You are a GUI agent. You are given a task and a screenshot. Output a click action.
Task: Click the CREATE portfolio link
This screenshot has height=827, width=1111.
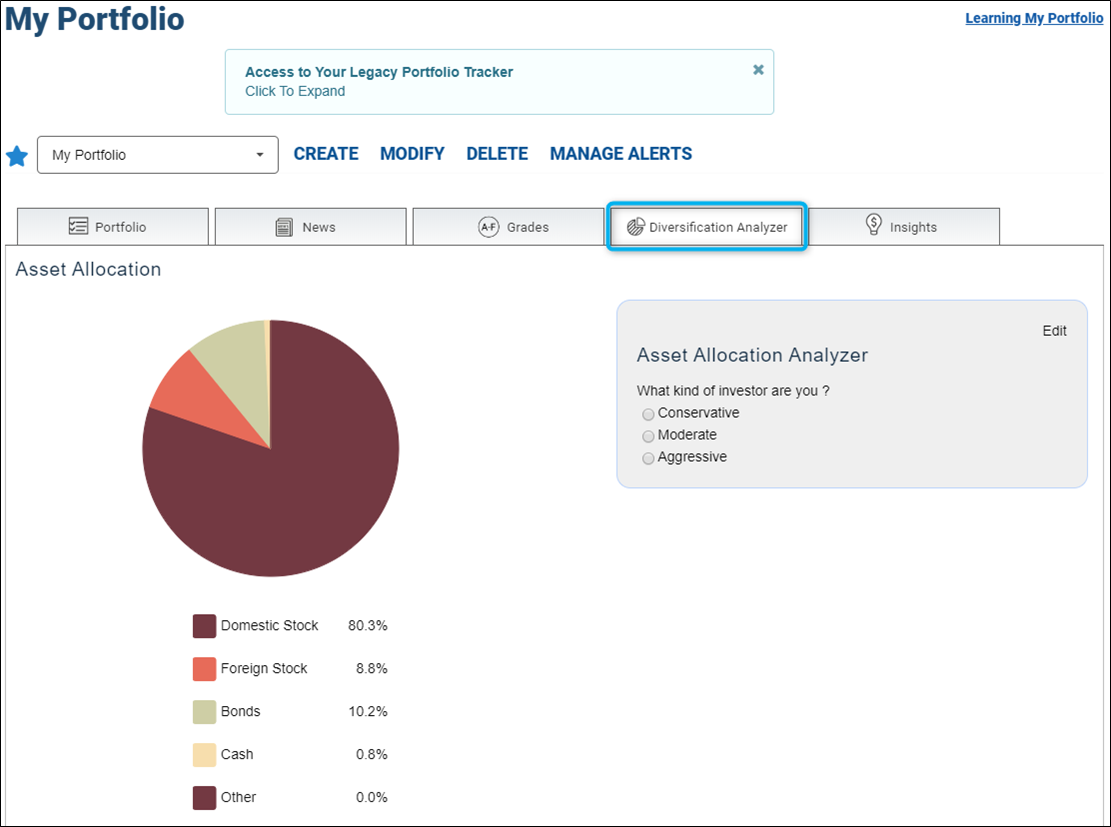(326, 154)
